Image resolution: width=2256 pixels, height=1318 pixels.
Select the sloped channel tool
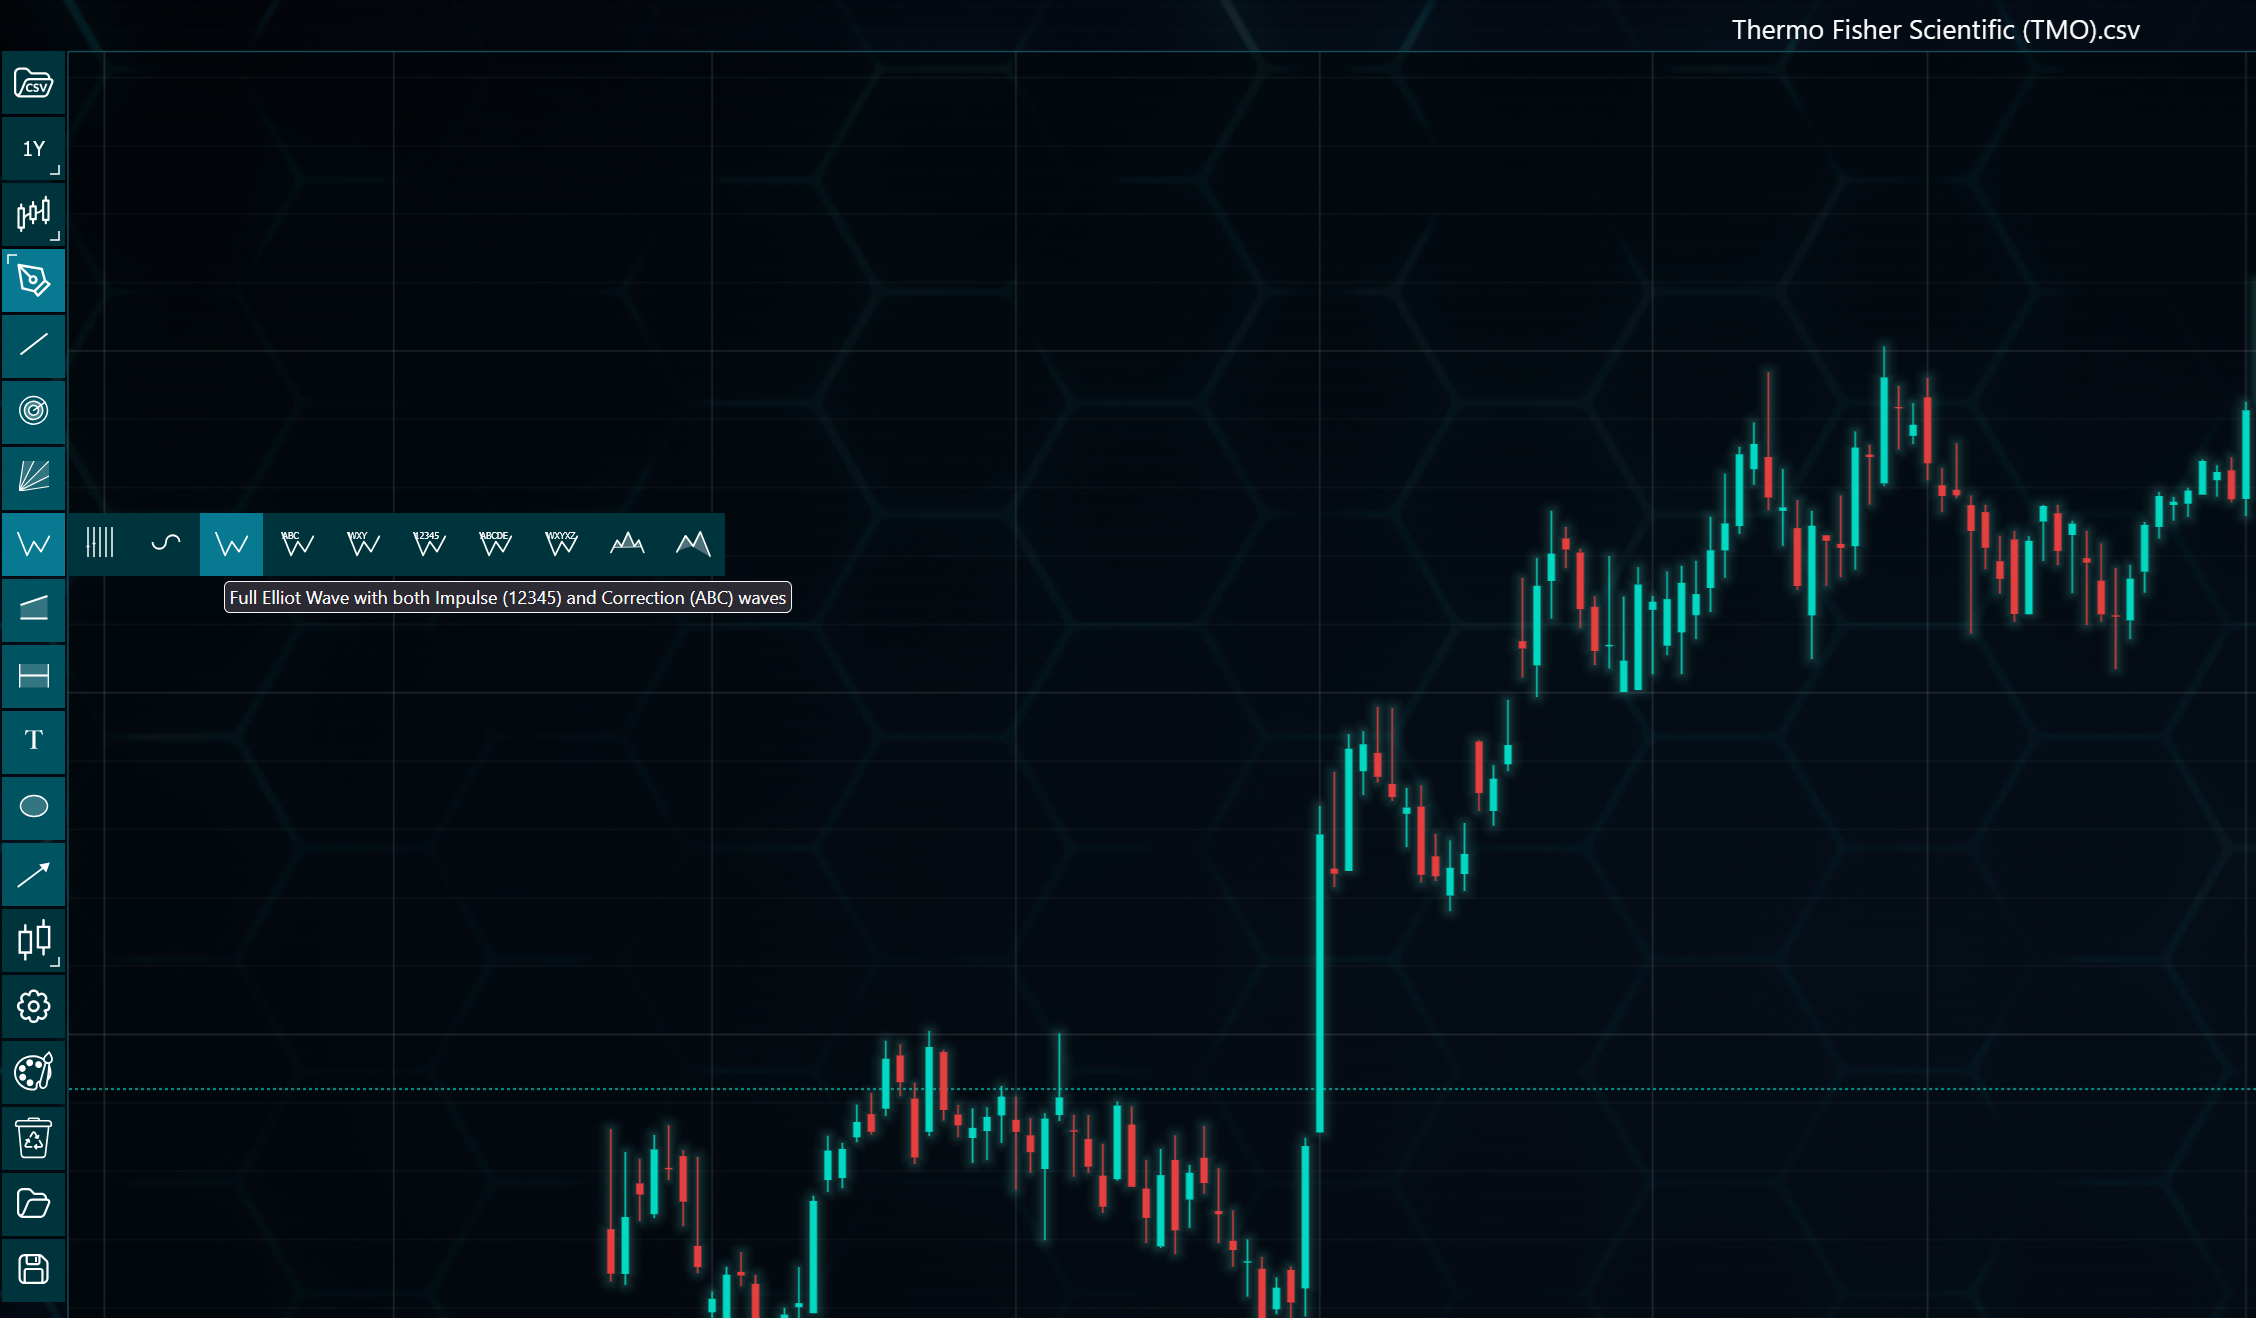[33, 610]
